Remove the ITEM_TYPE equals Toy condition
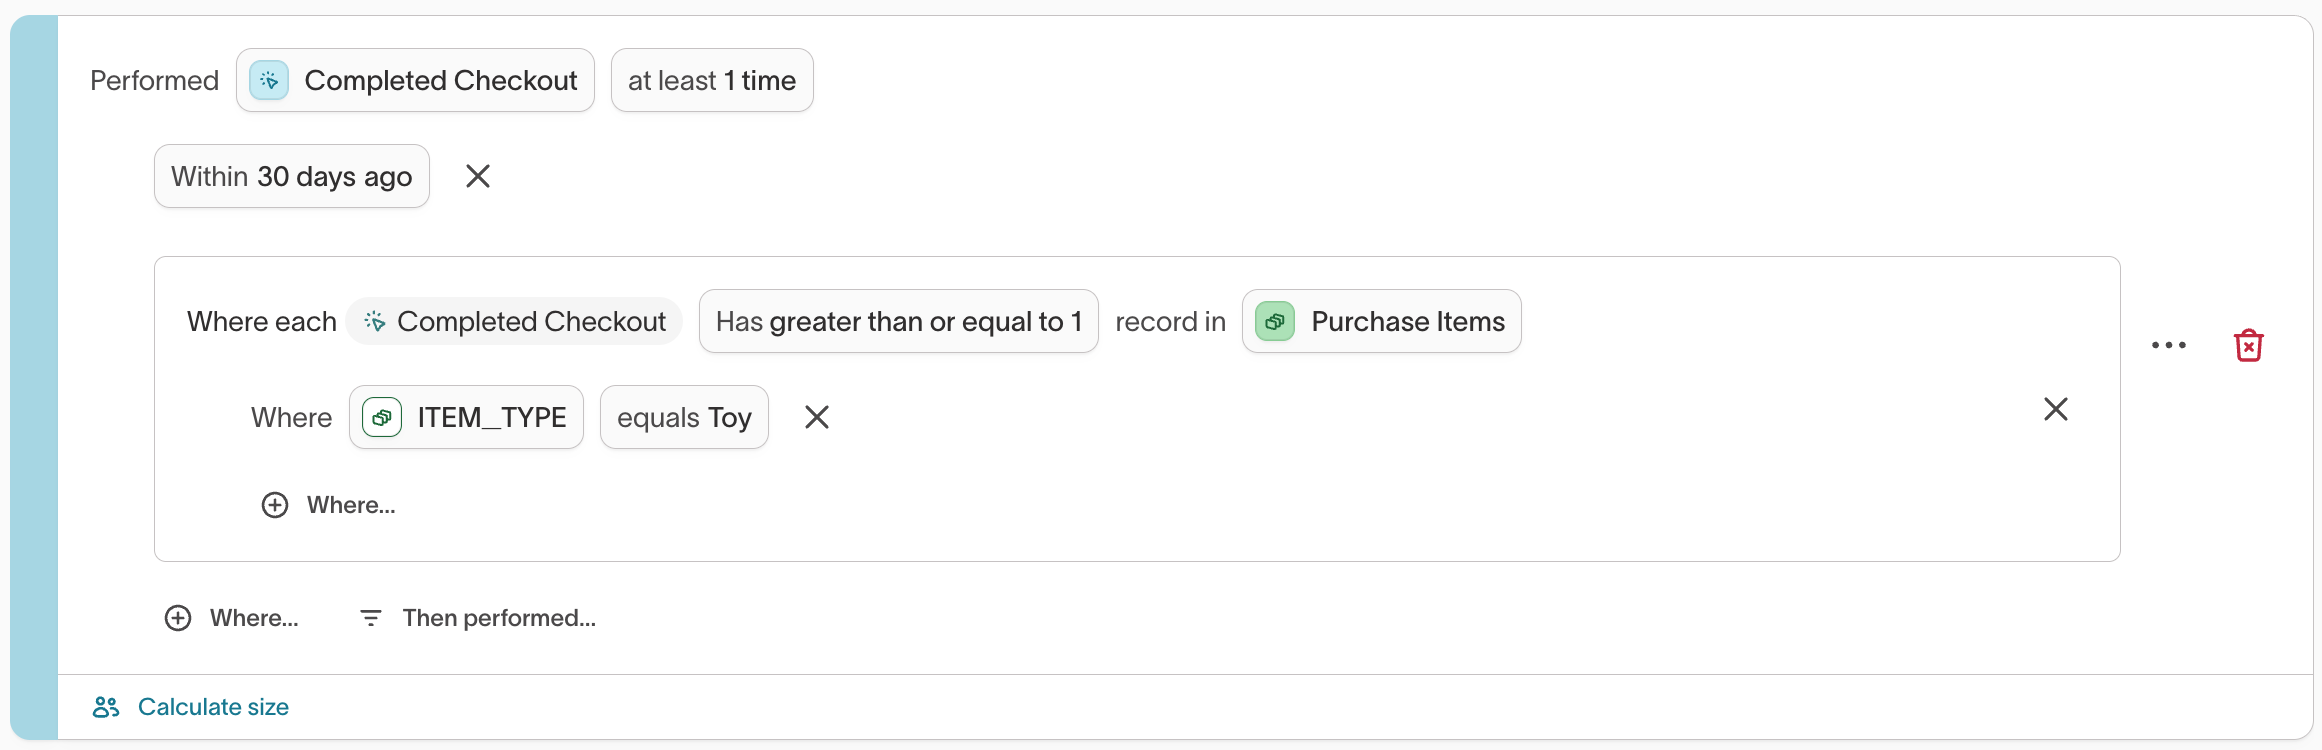The image size is (2322, 750). point(817,417)
